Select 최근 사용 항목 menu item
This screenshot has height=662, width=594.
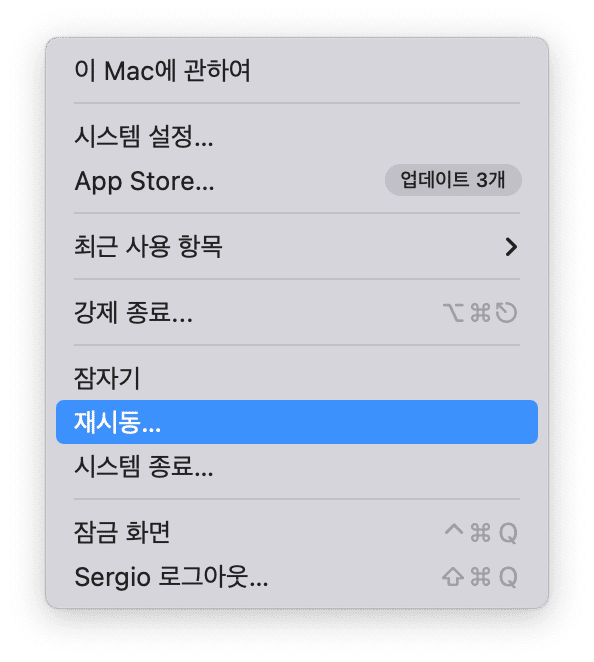click(x=297, y=247)
